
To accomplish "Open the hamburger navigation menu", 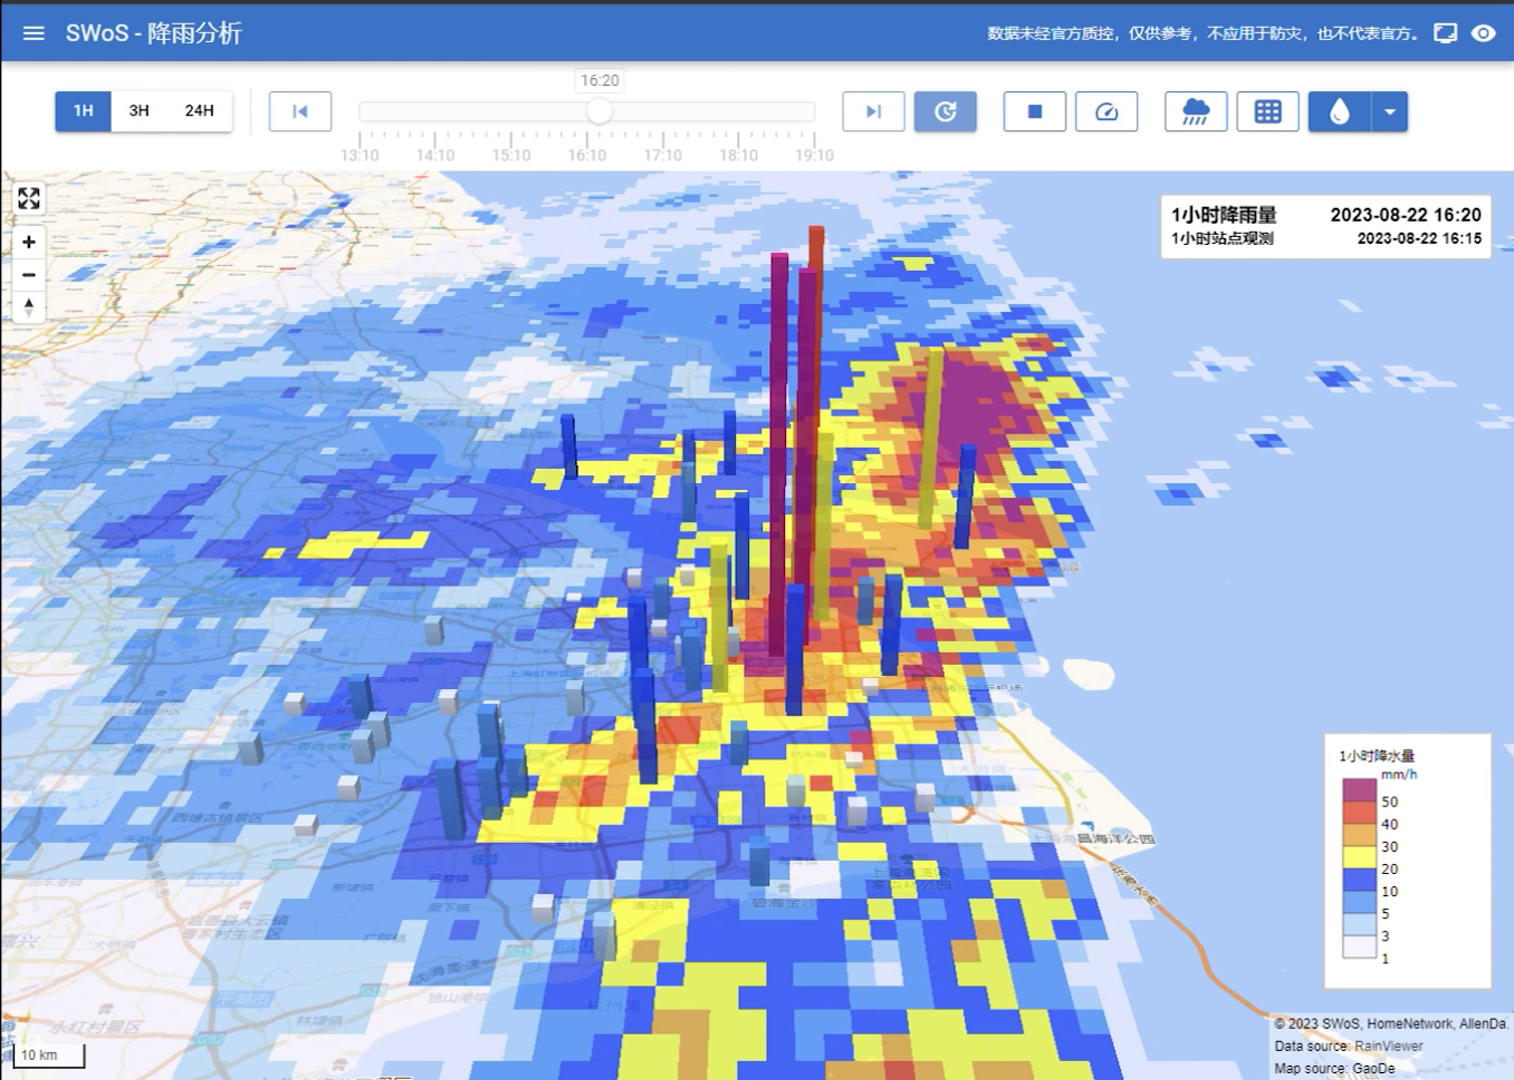I will pos(33,33).
